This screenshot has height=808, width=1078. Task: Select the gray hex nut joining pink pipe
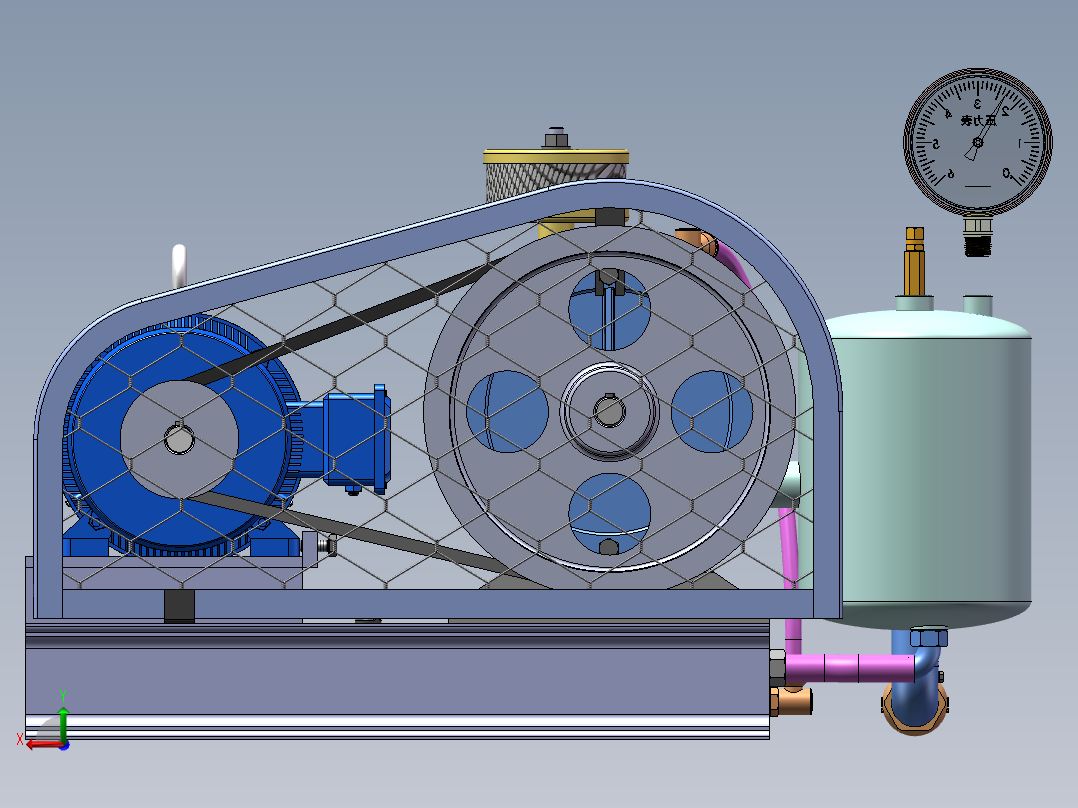[x=778, y=666]
